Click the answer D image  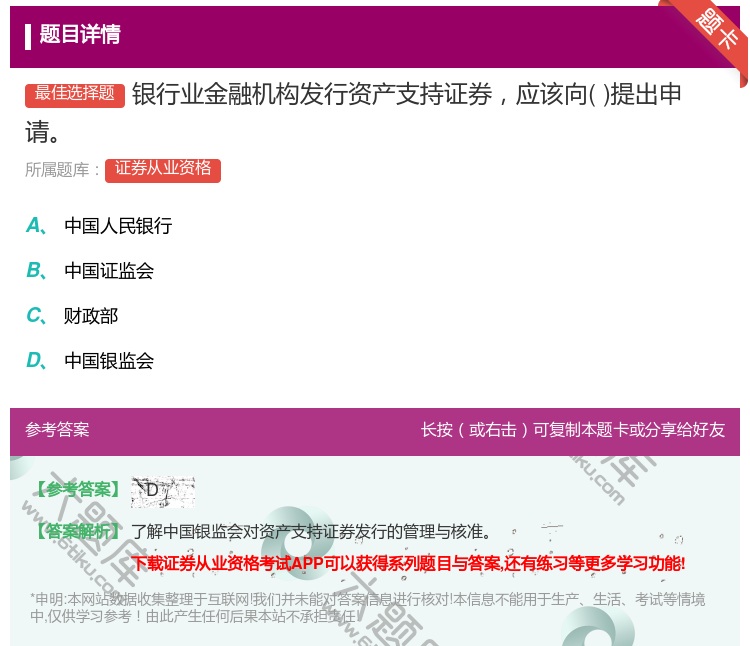(163, 492)
